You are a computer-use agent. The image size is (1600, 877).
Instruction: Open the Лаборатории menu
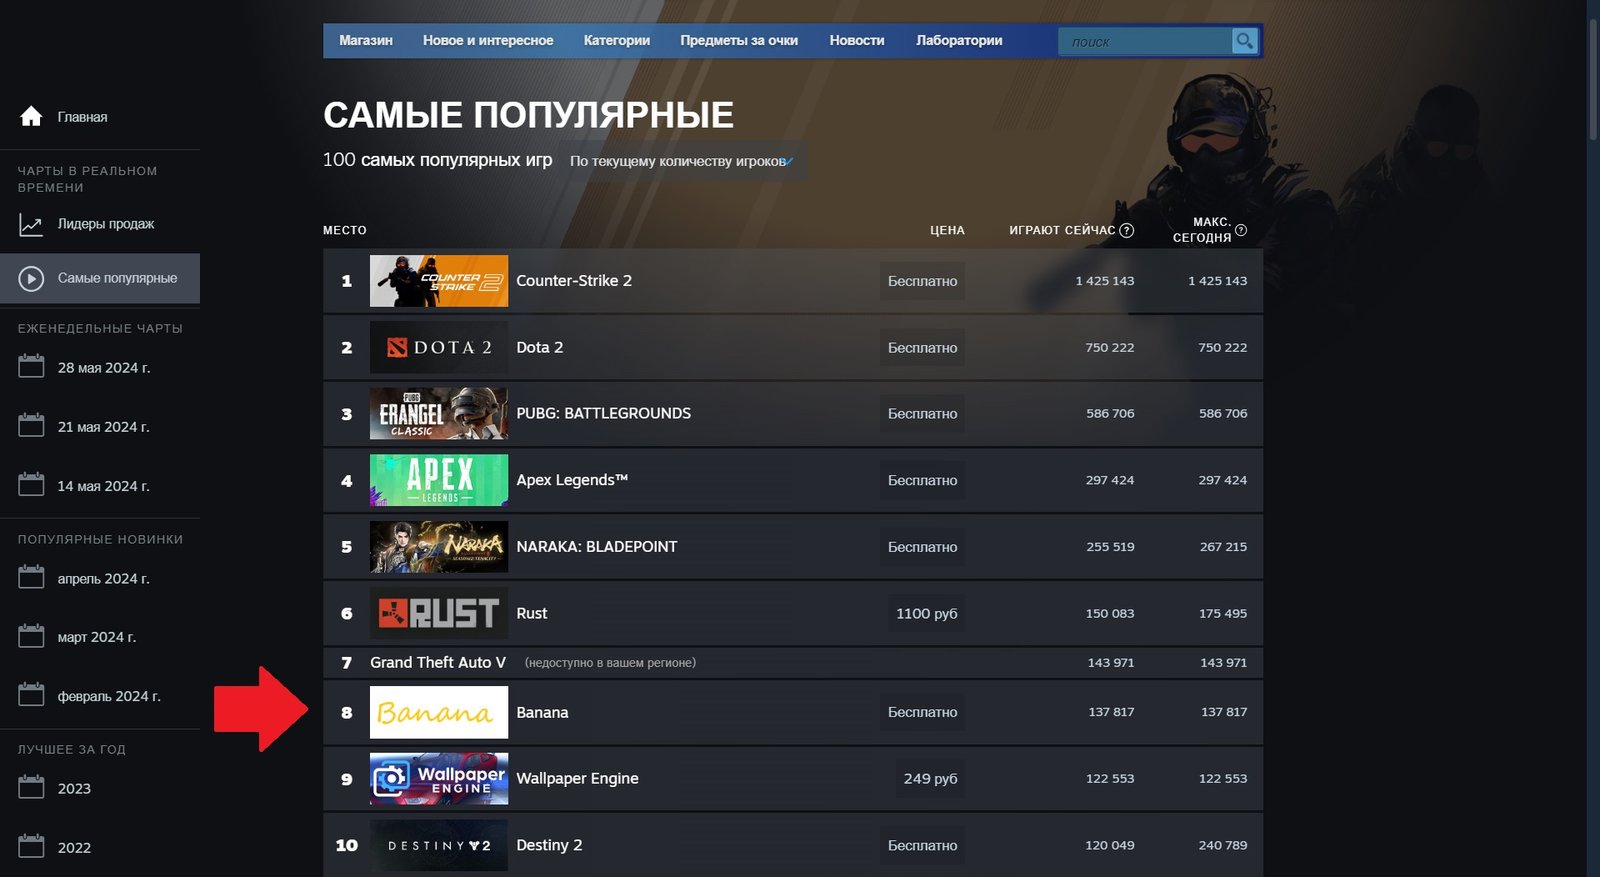(959, 41)
